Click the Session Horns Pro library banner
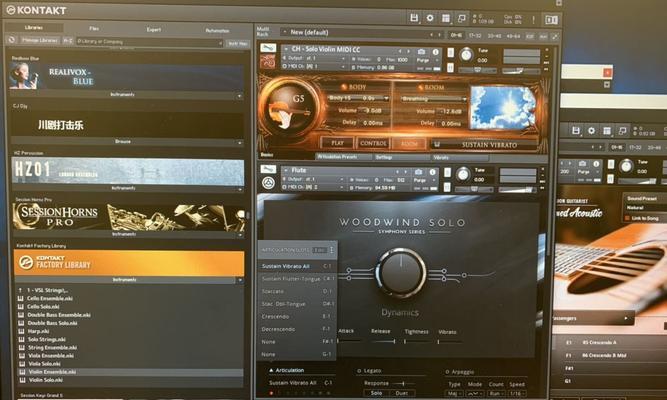This screenshot has width=667, height=400. pyautogui.click(x=129, y=217)
